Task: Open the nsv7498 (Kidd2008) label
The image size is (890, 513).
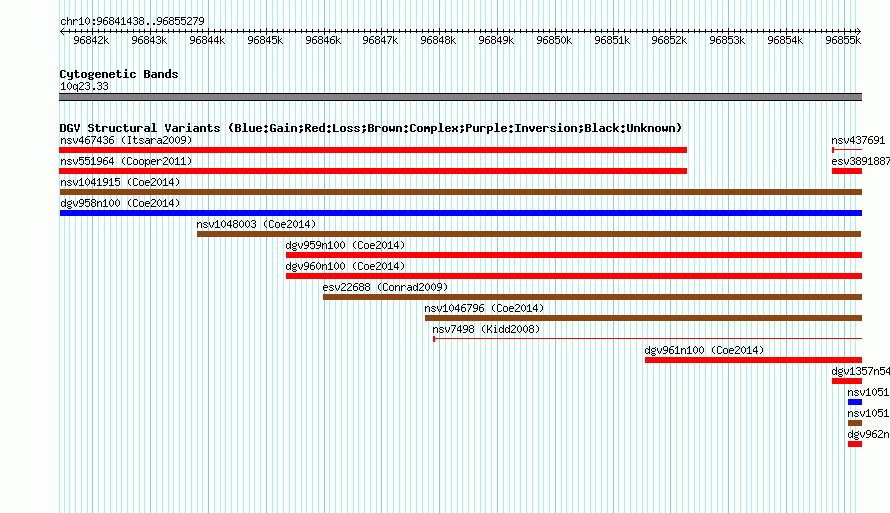Action: point(486,329)
